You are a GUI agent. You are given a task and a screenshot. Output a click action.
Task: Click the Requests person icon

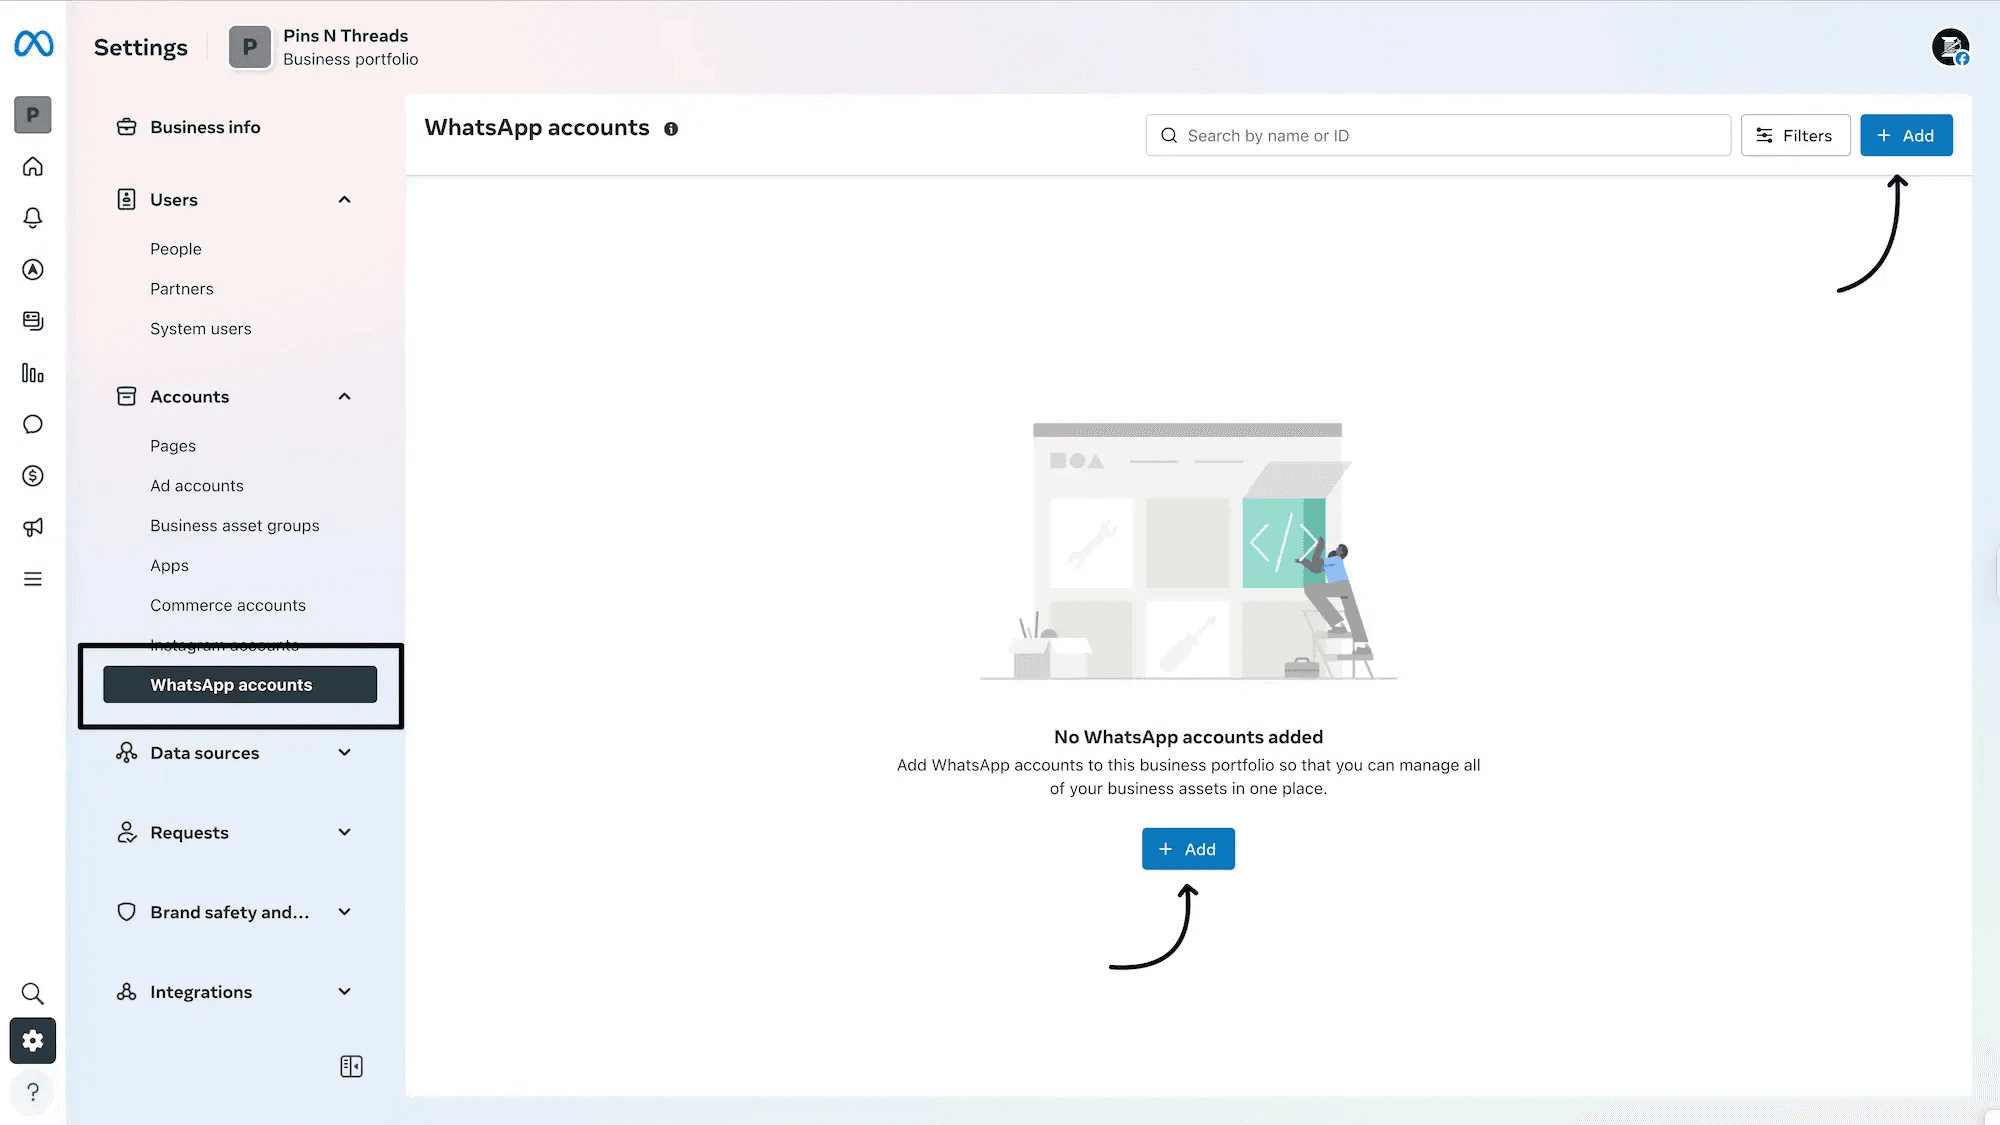tap(126, 832)
